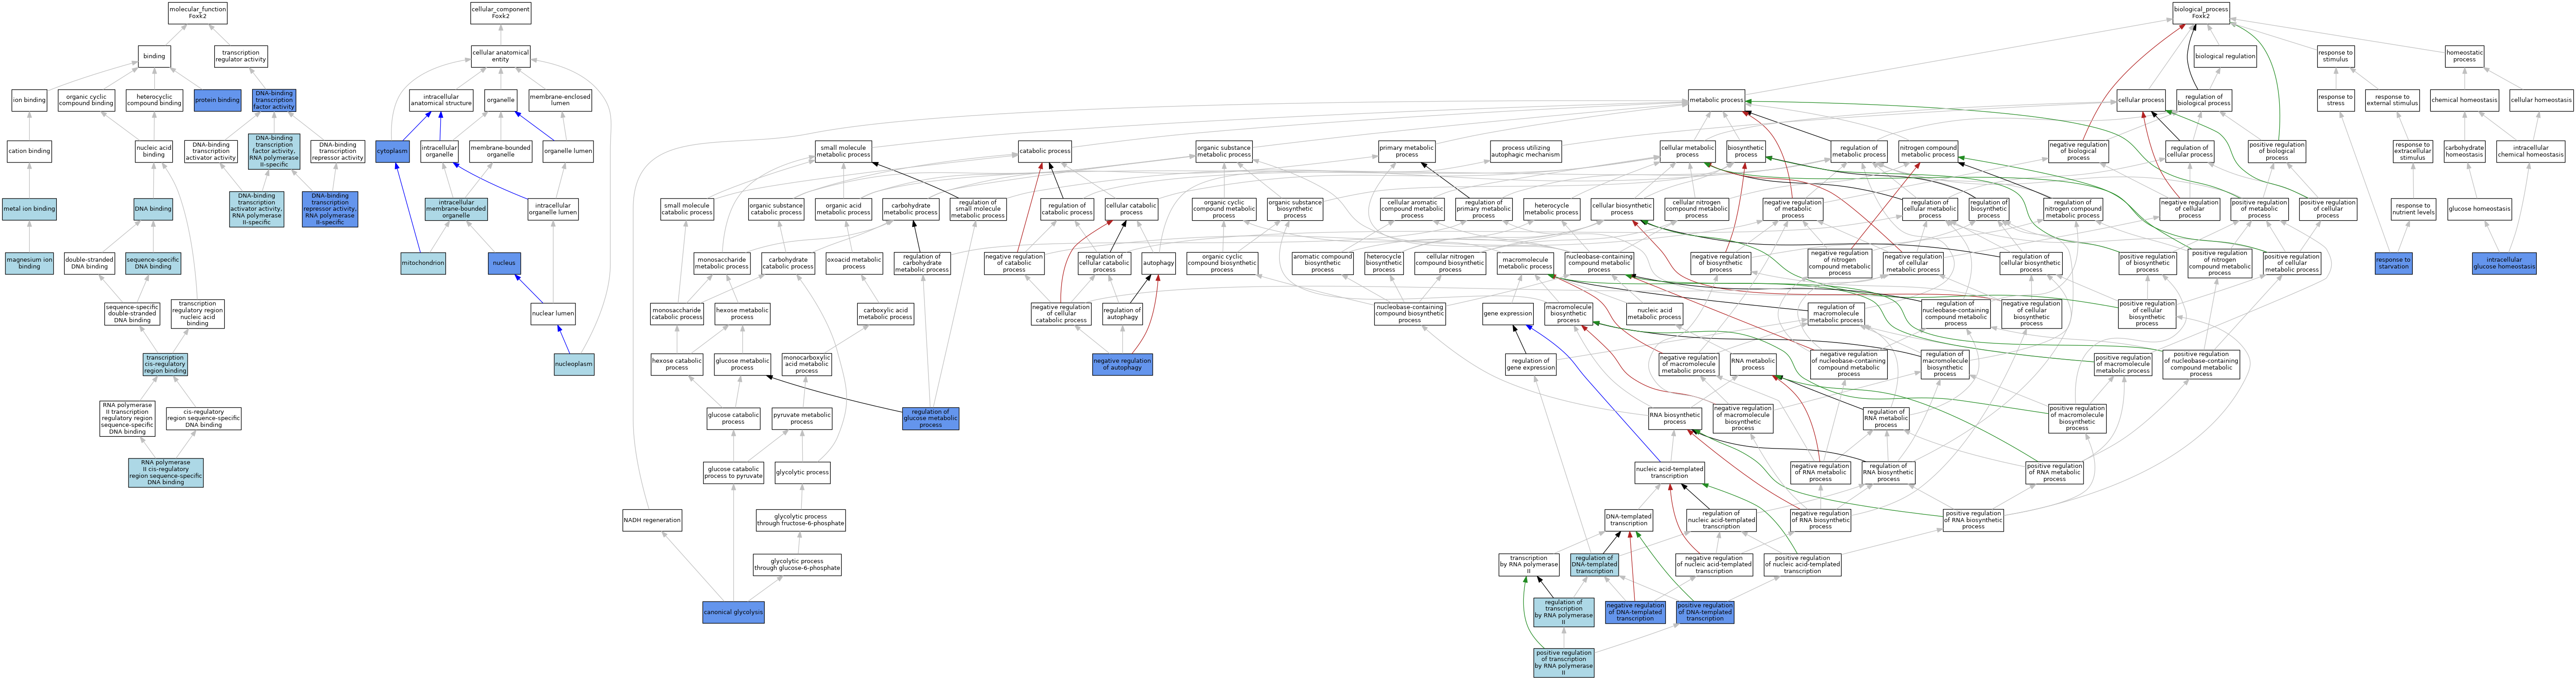Click the blue 'nucleus' node

tap(504, 263)
